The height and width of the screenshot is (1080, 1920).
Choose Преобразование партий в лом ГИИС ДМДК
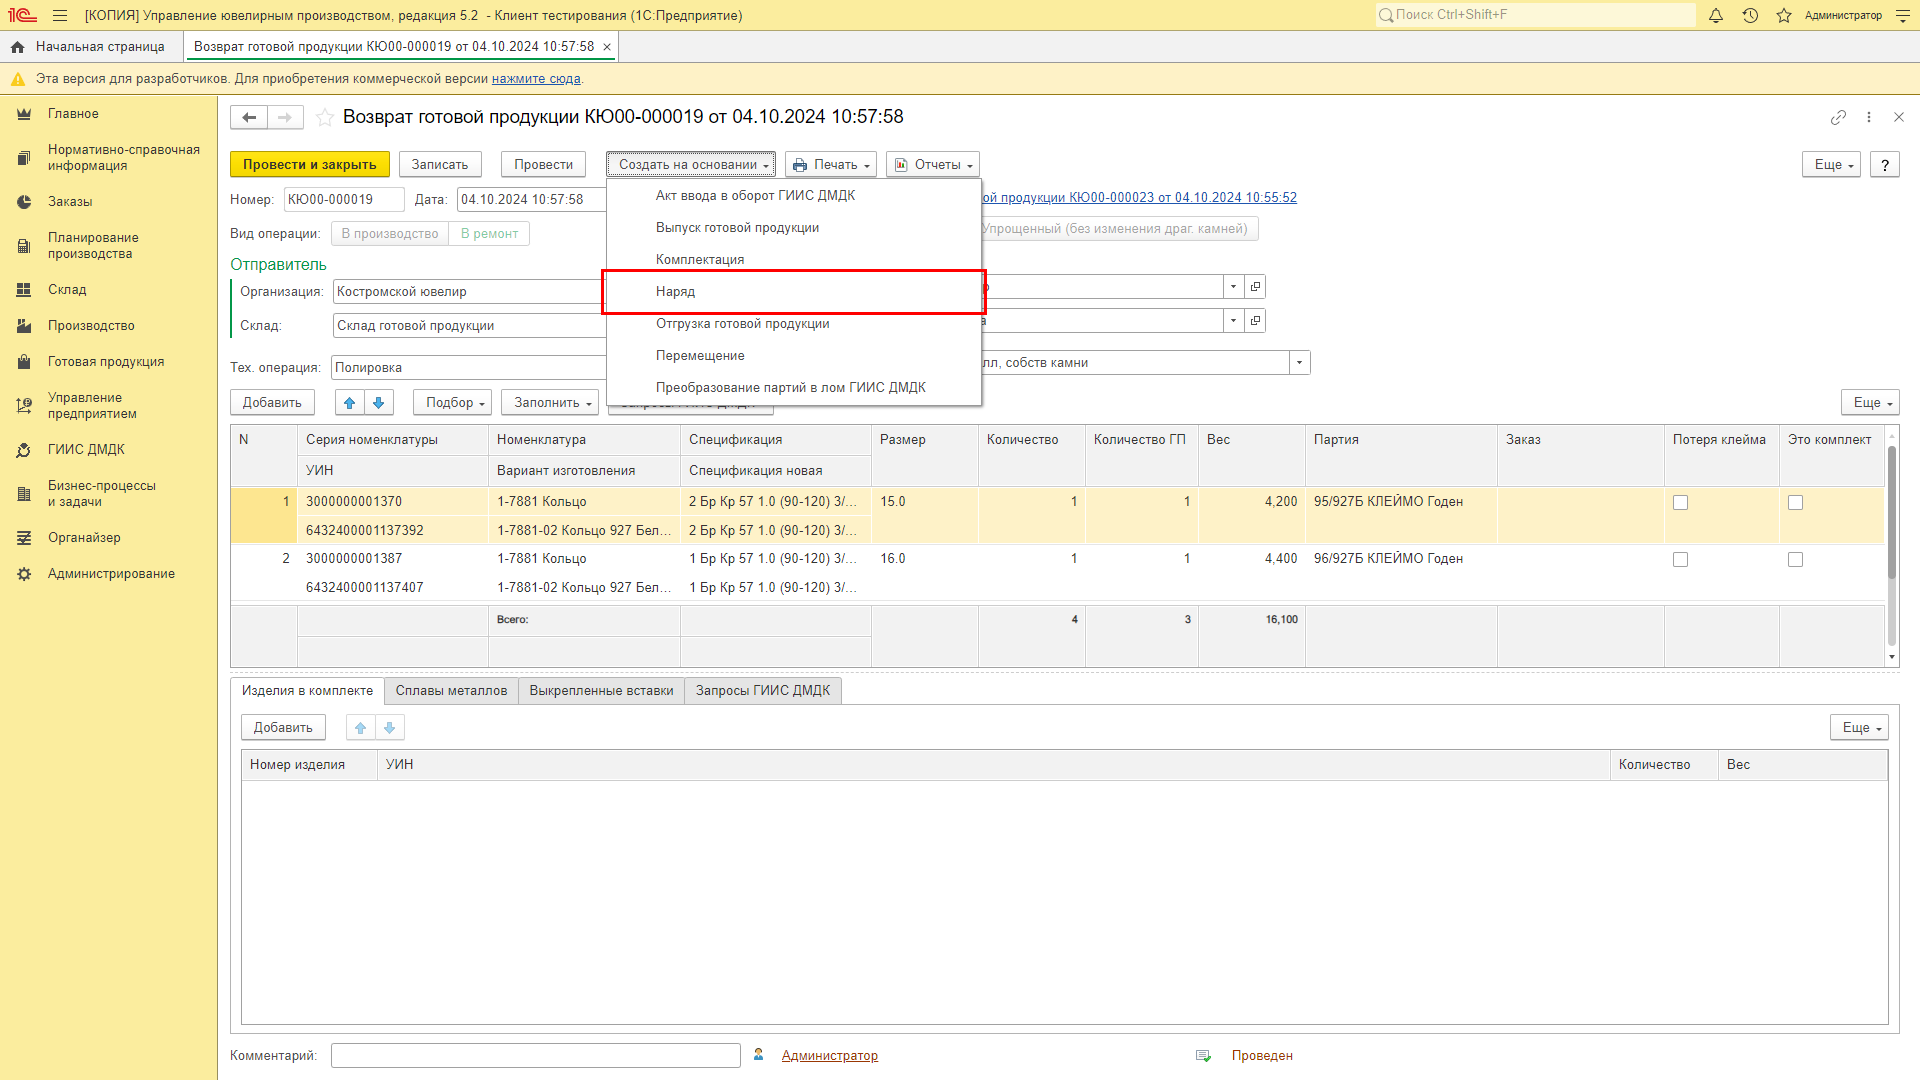point(794,388)
